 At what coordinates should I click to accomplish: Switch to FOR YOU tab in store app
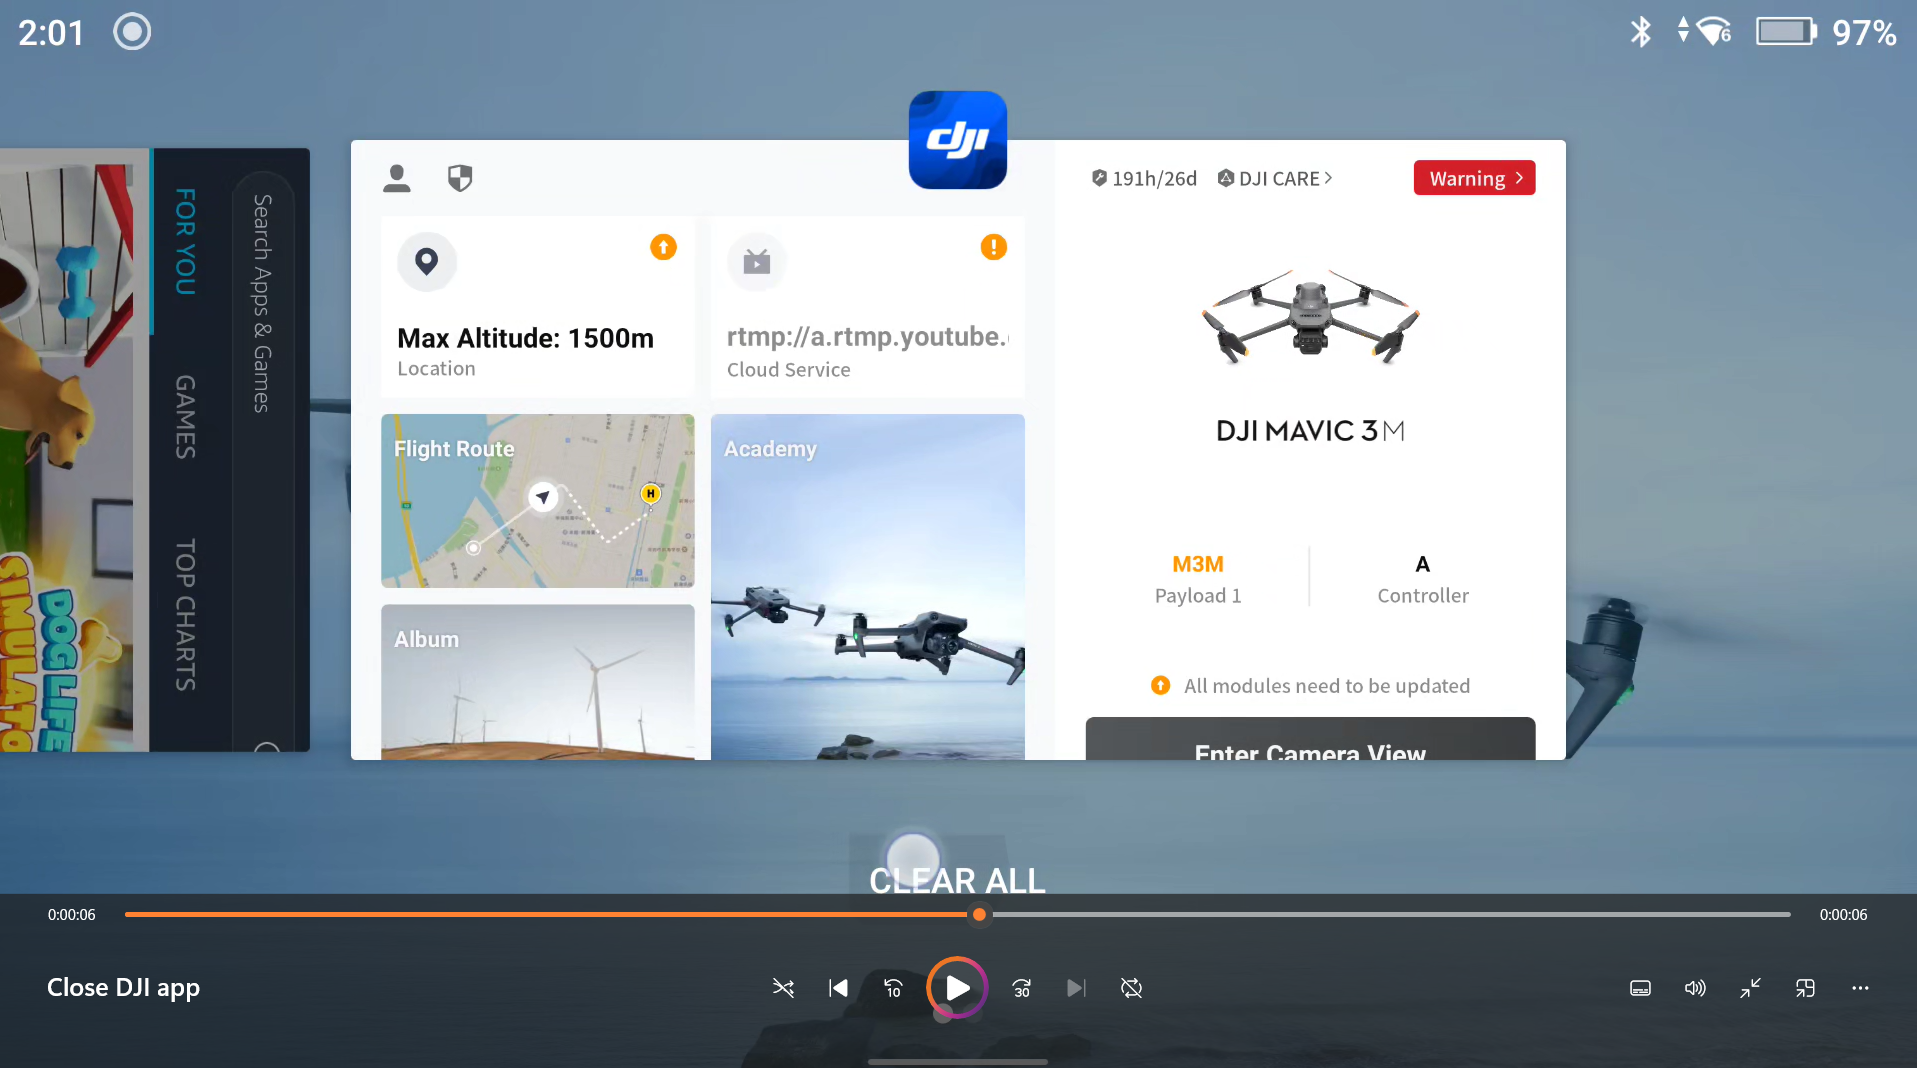[186, 241]
